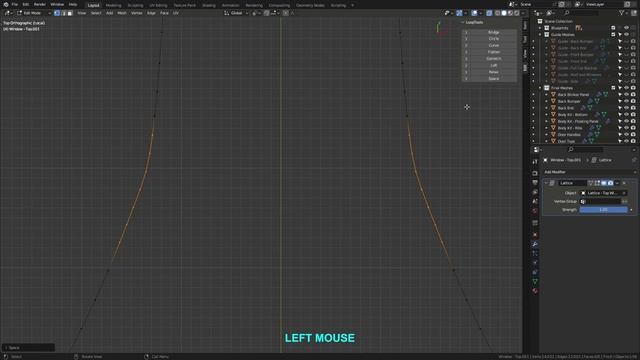Select face select mode icon
The width and height of the screenshot is (640, 360).
point(70,13)
